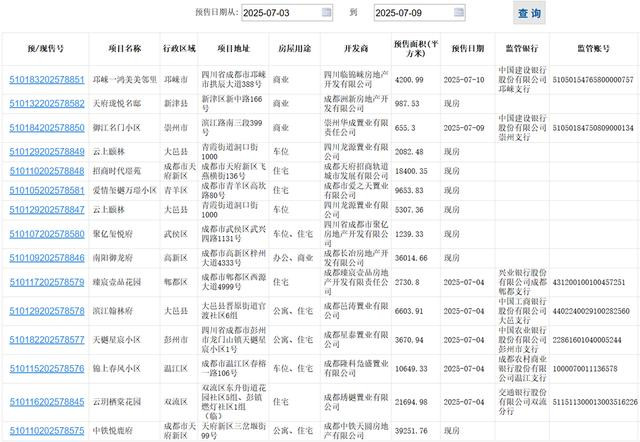640x442 pixels.
Task: Click the start date field showing 2025-07-03
Action: (287, 13)
